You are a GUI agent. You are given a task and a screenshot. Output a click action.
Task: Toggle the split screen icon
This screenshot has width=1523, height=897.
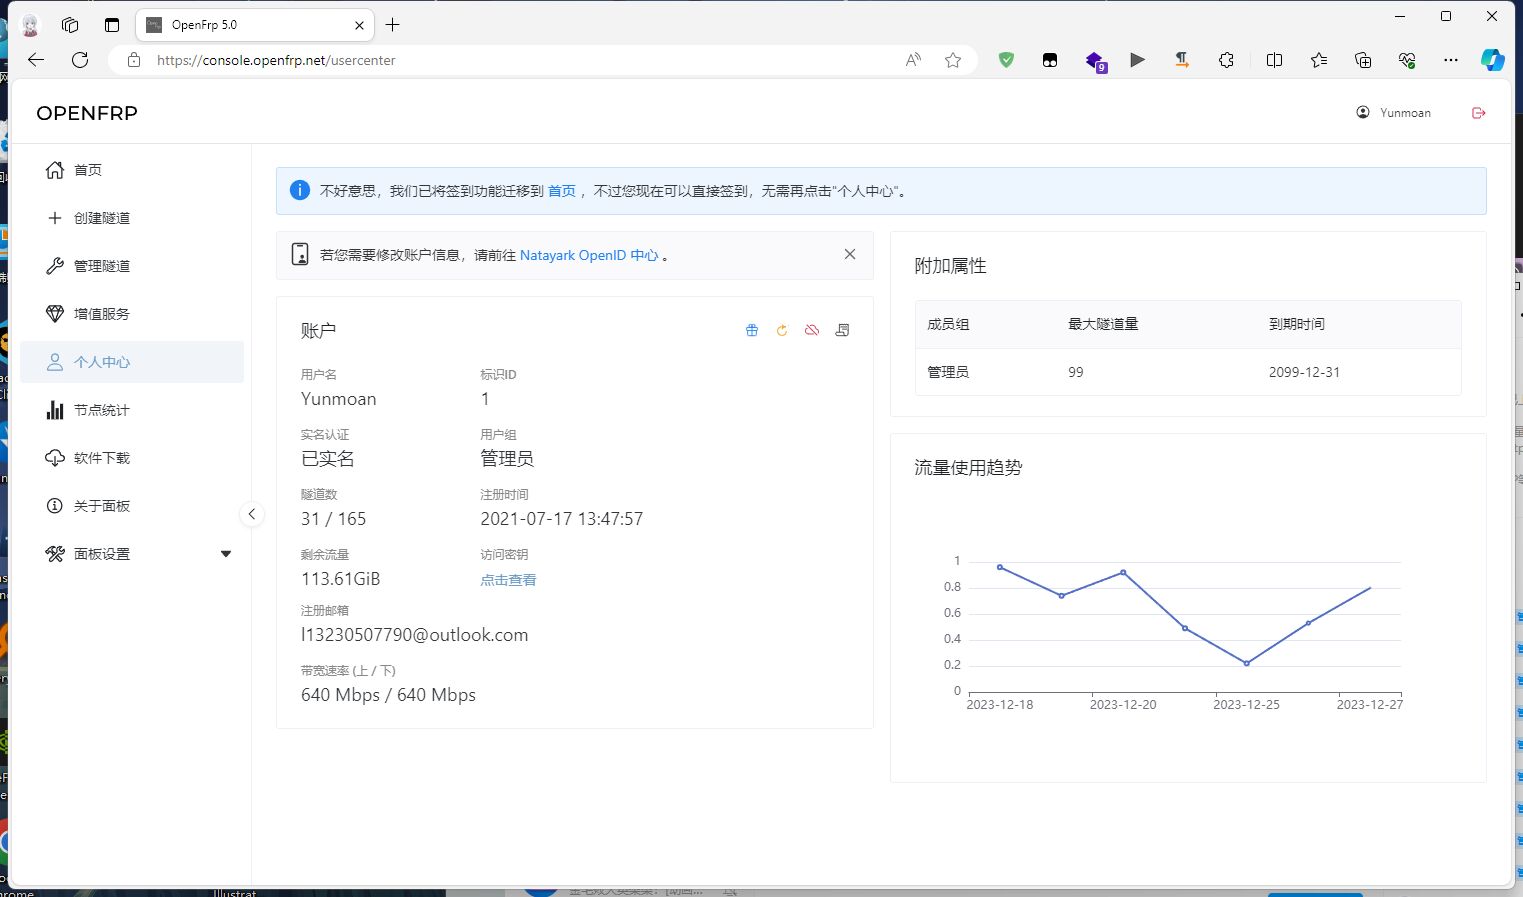click(x=1274, y=60)
